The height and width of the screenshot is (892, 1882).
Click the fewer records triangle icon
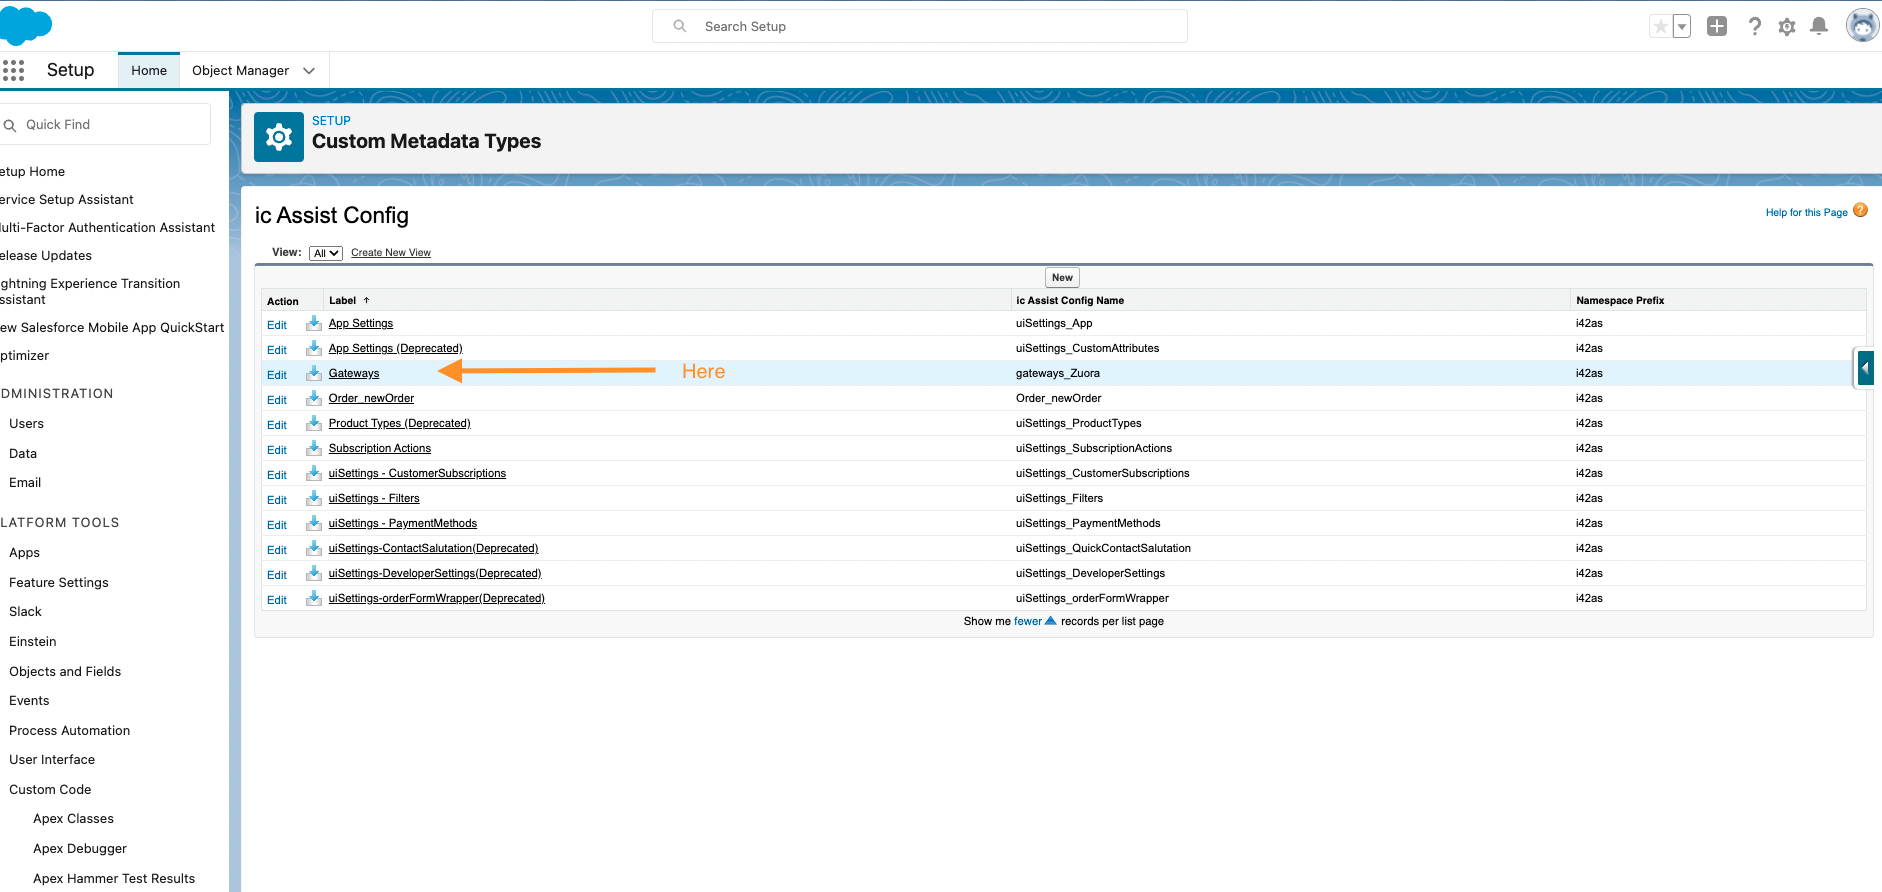(x=1050, y=621)
